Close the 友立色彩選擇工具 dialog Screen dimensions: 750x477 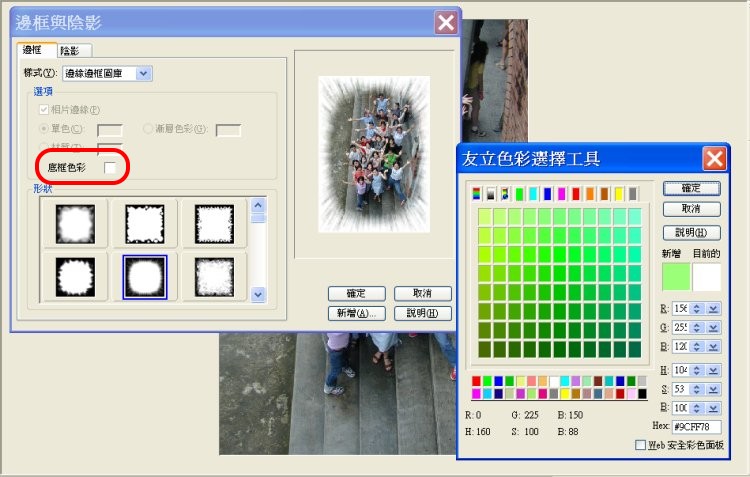(713, 158)
